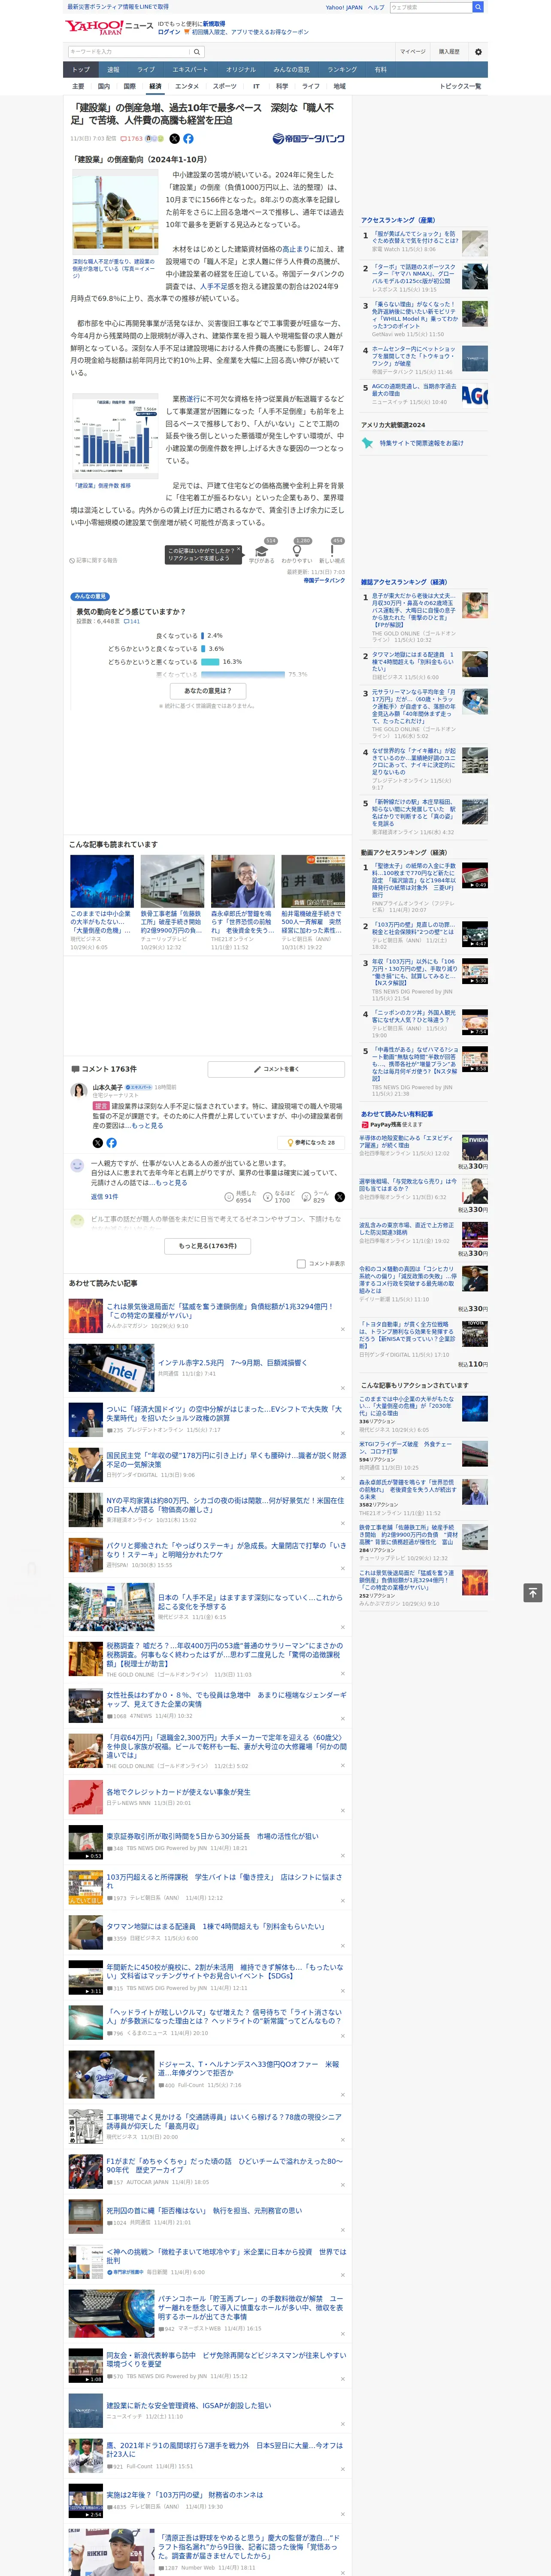551x2576 pixels.
Task: Toggle the コメント非表示 checkbox
Action: pos(301,1264)
